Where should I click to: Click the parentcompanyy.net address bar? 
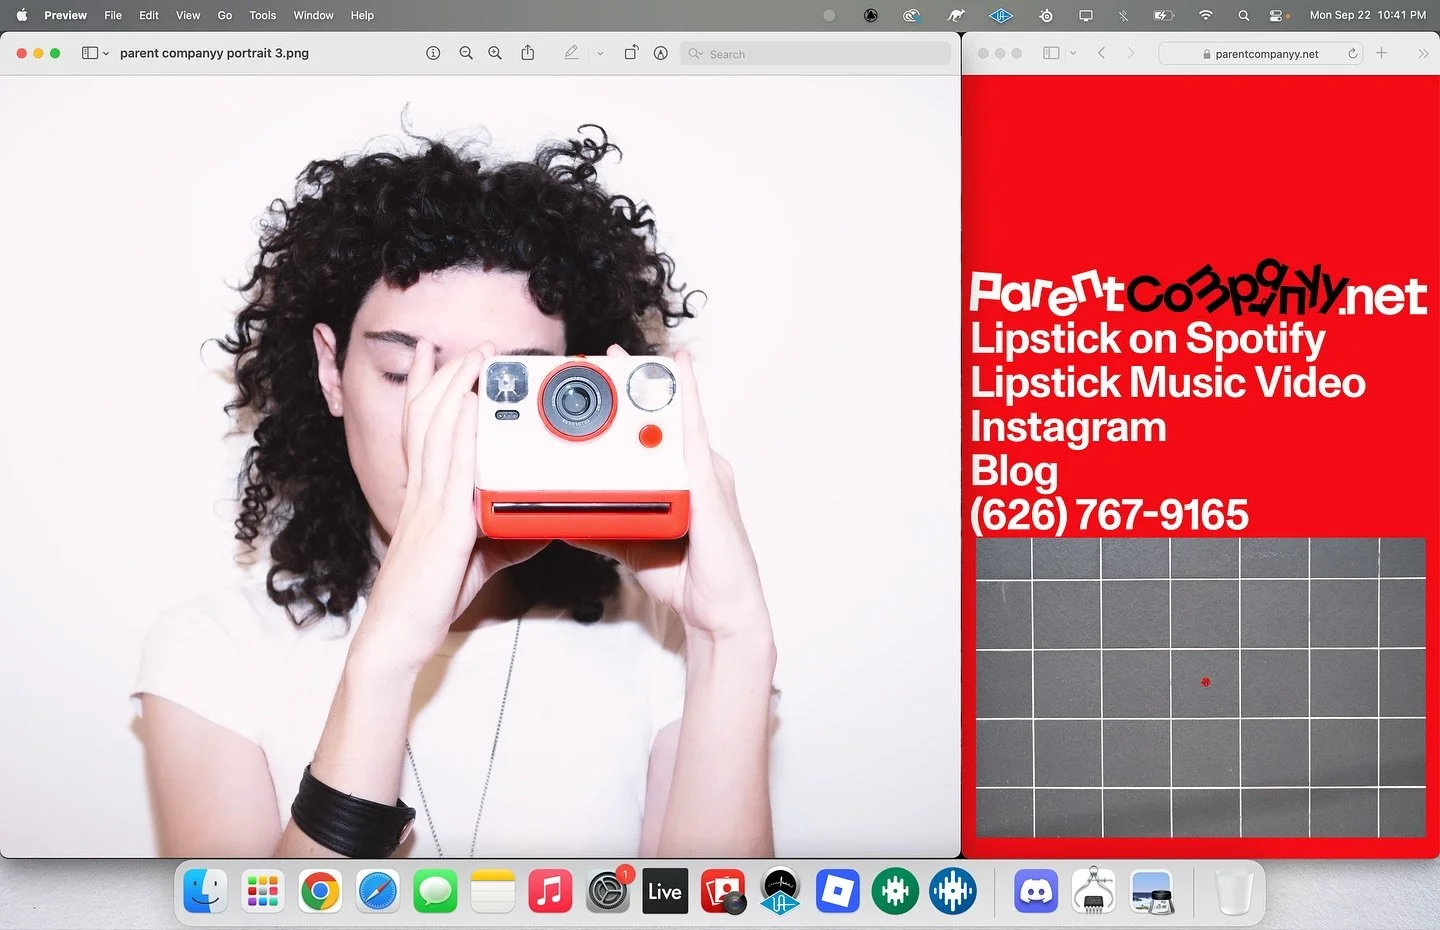coord(1260,54)
